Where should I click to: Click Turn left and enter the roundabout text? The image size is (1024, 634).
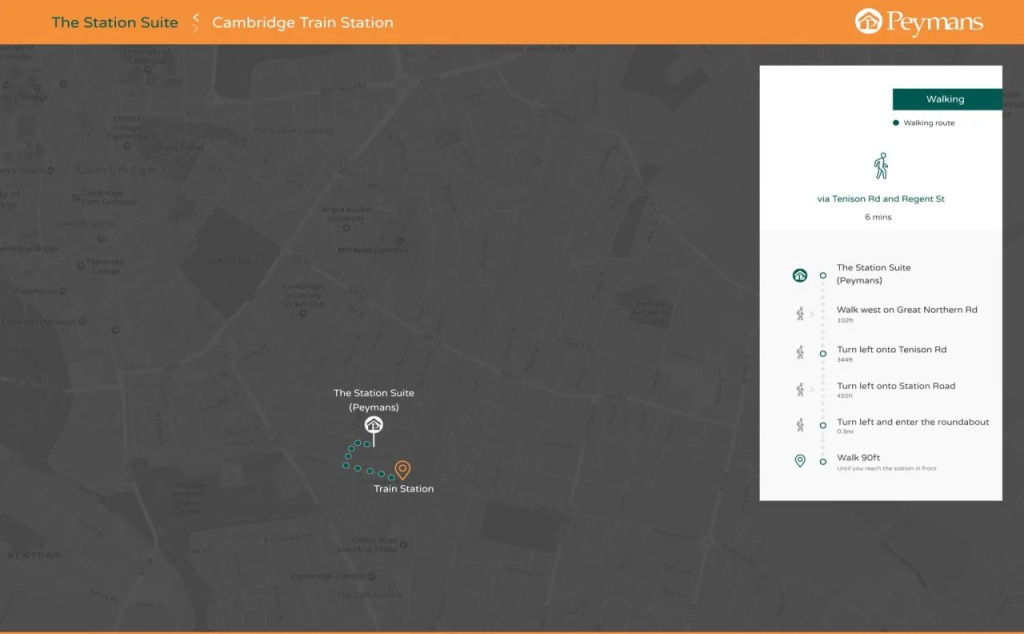click(912, 422)
